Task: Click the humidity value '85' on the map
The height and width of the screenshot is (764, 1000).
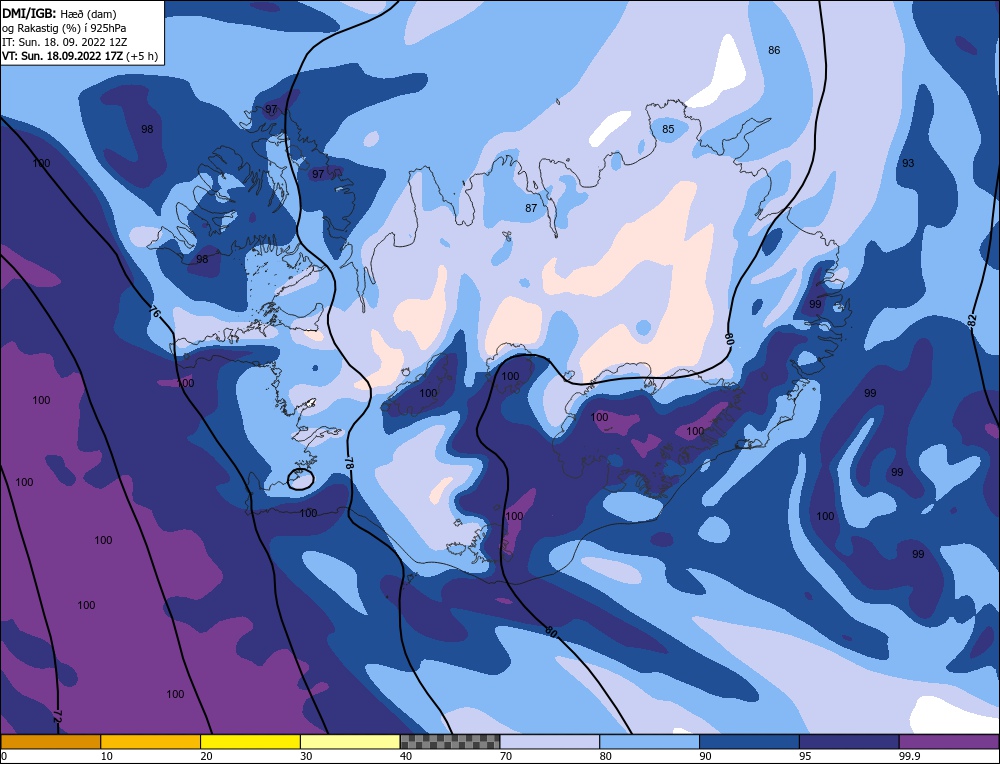Action: (668, 129)
